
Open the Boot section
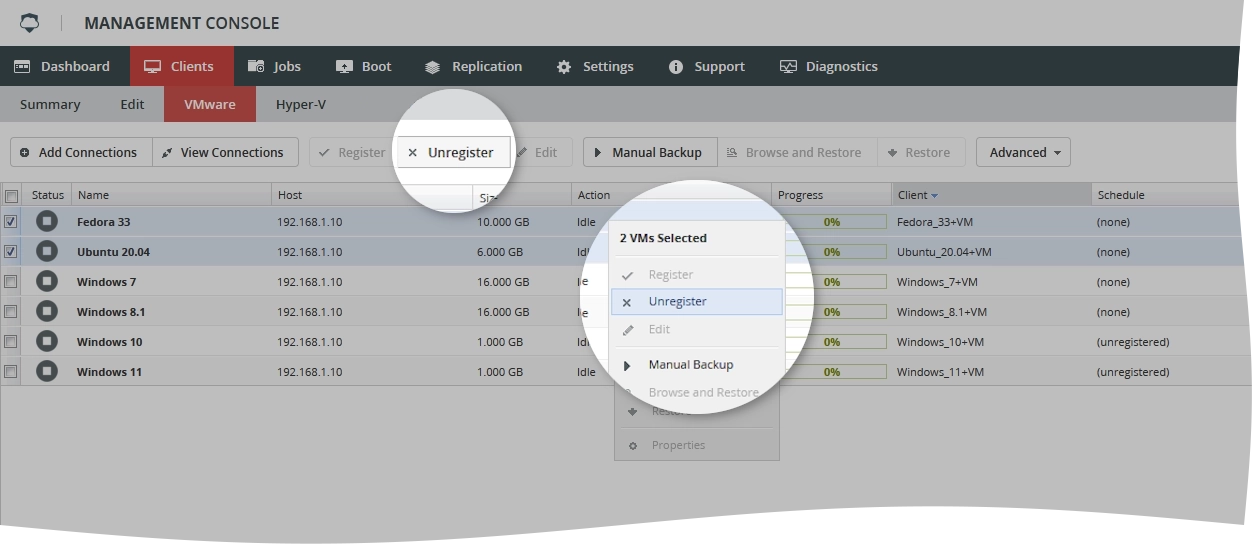[x=364, y=66]
